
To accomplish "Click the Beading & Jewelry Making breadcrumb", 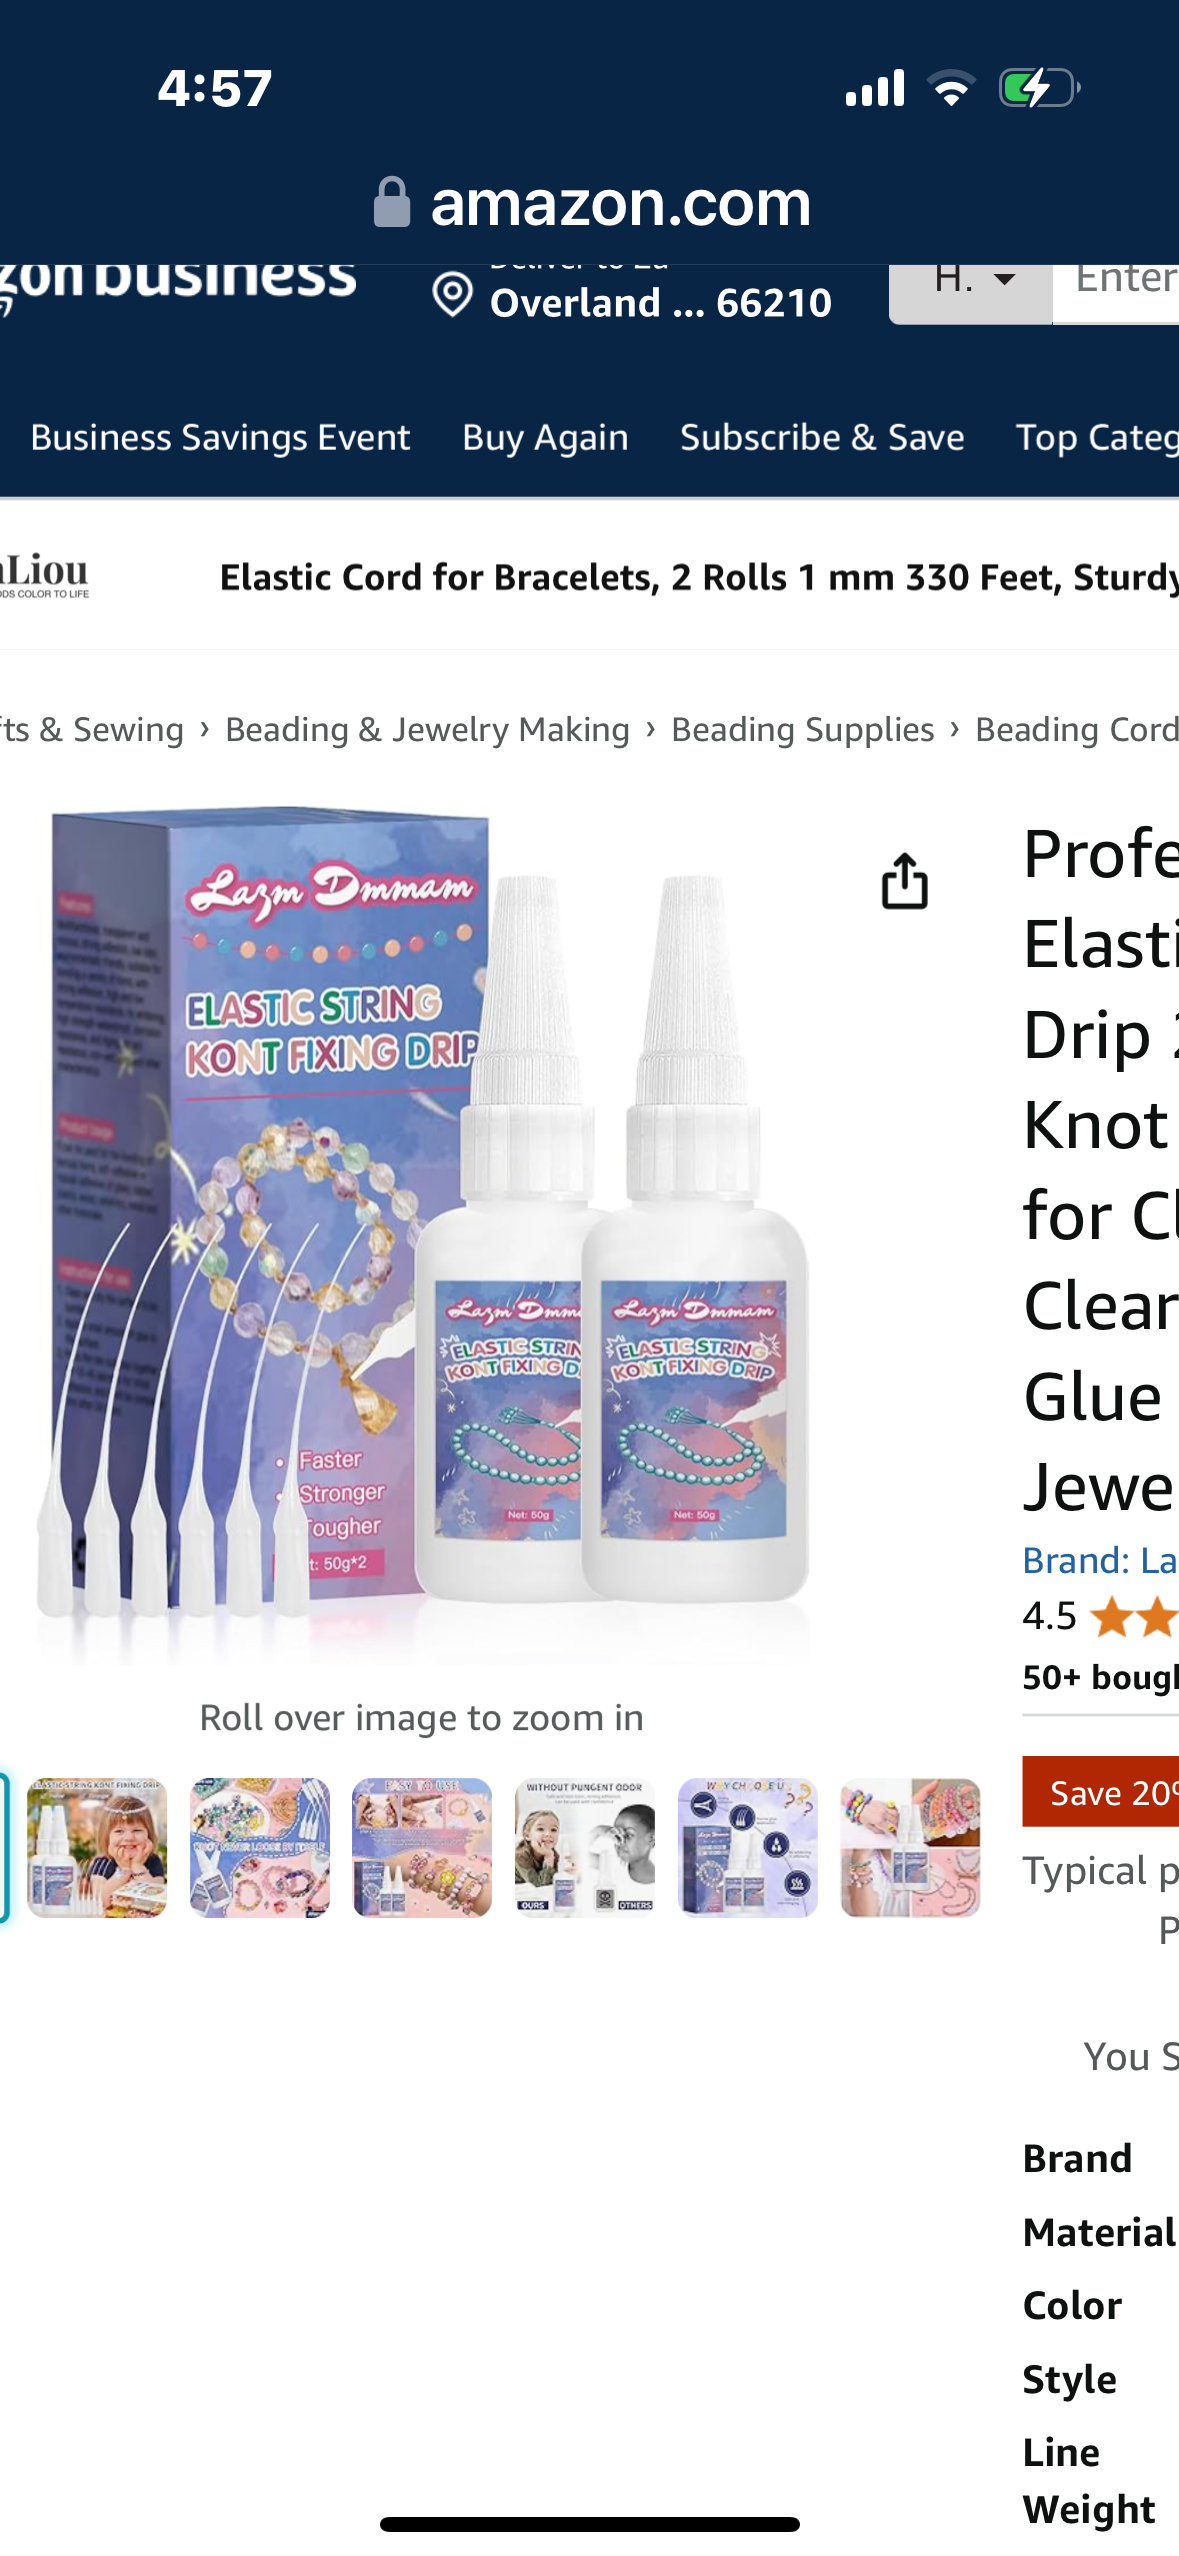I will [x=427, y=730].
